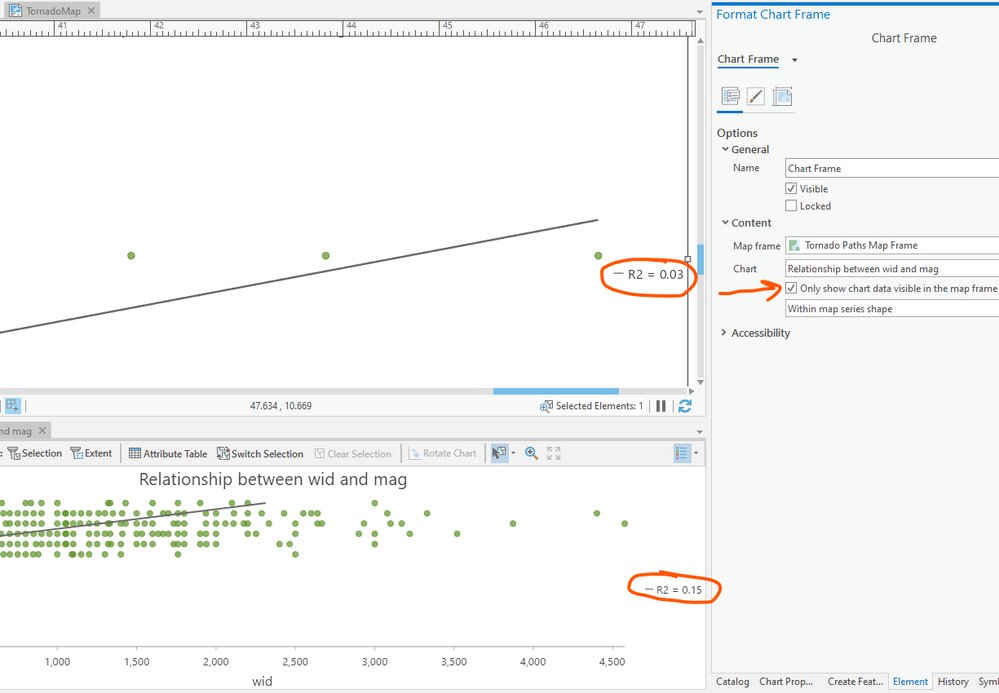Click the refresh icon in layout status bar

point(685,406)
